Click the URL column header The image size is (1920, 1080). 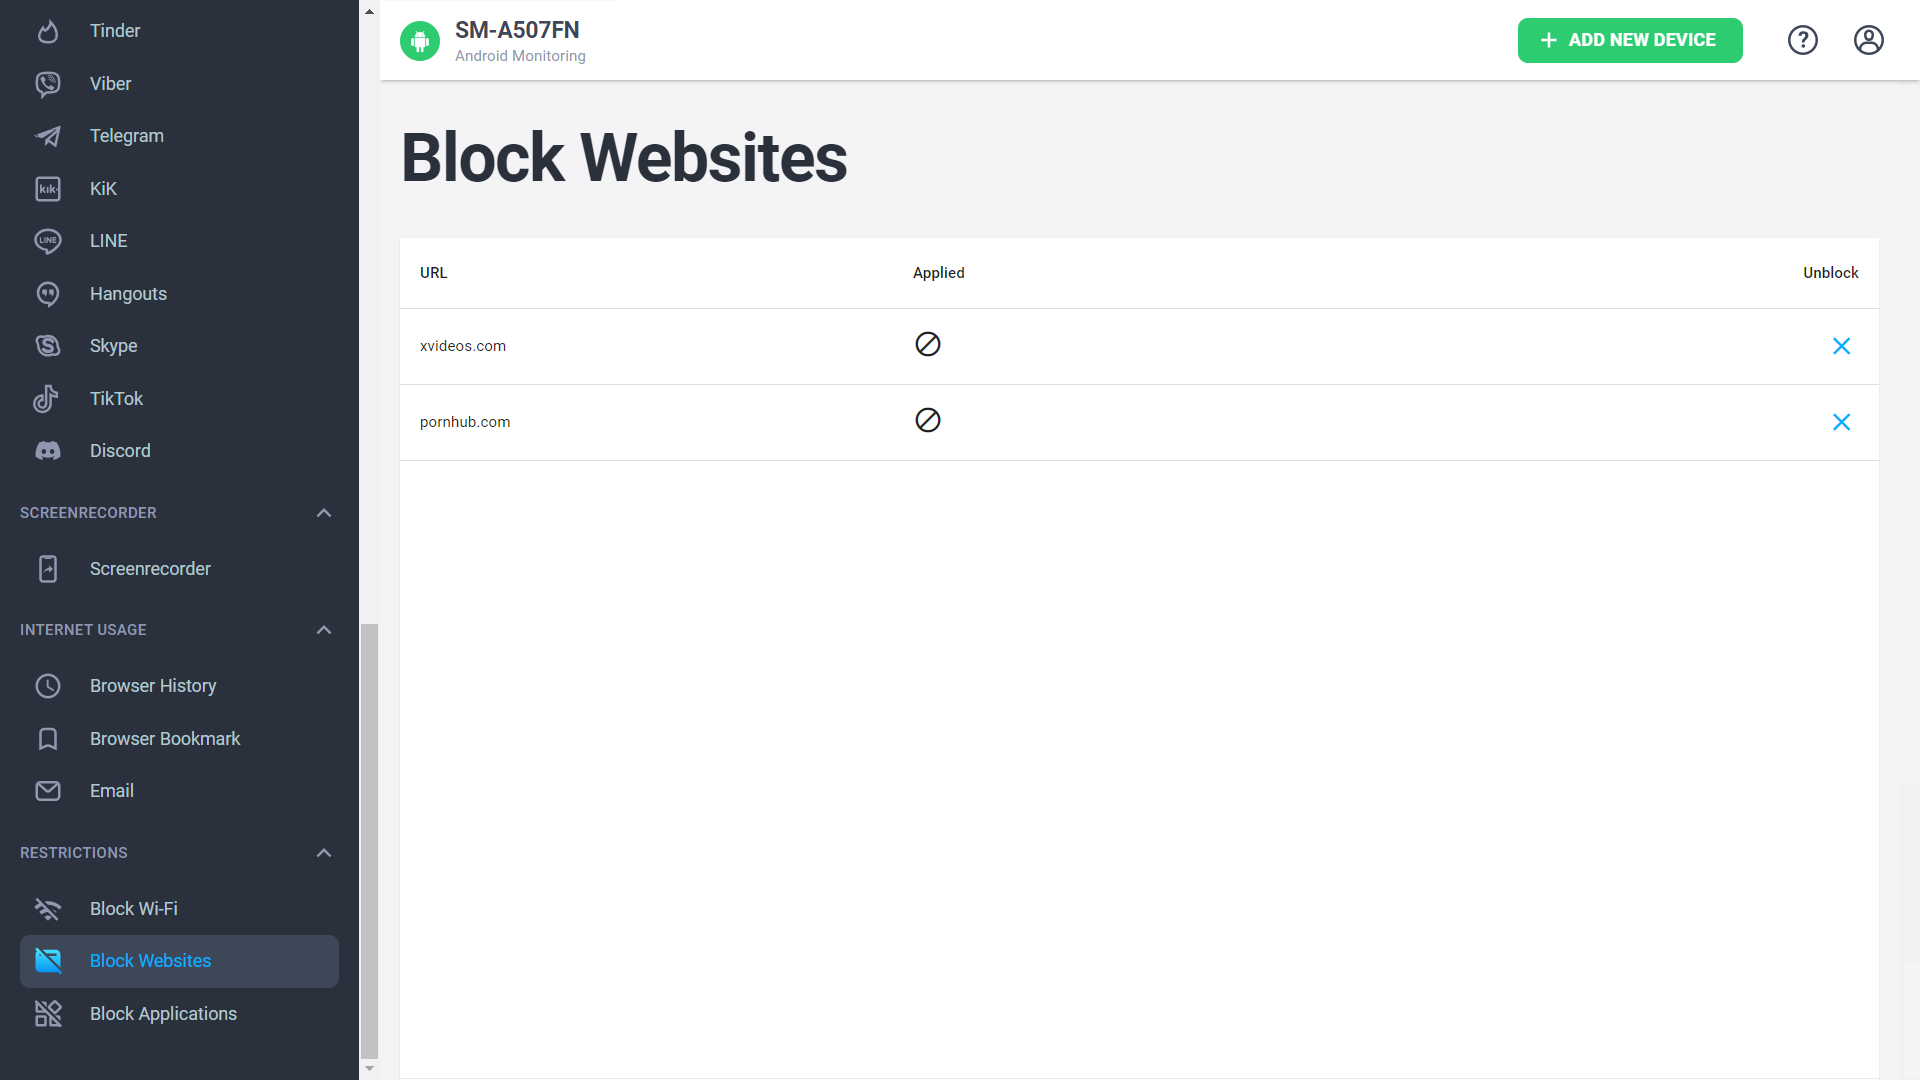pos(434,273)
